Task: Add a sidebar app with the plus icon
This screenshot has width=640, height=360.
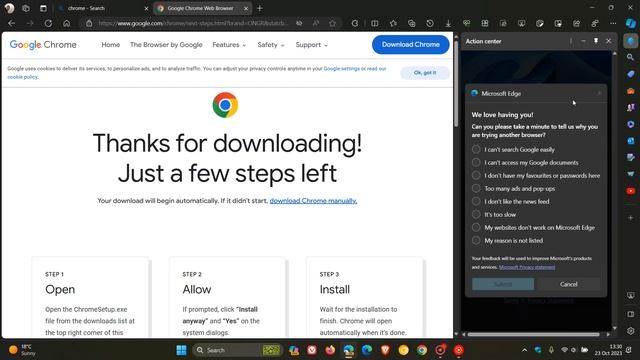Action: coord(631,218)
